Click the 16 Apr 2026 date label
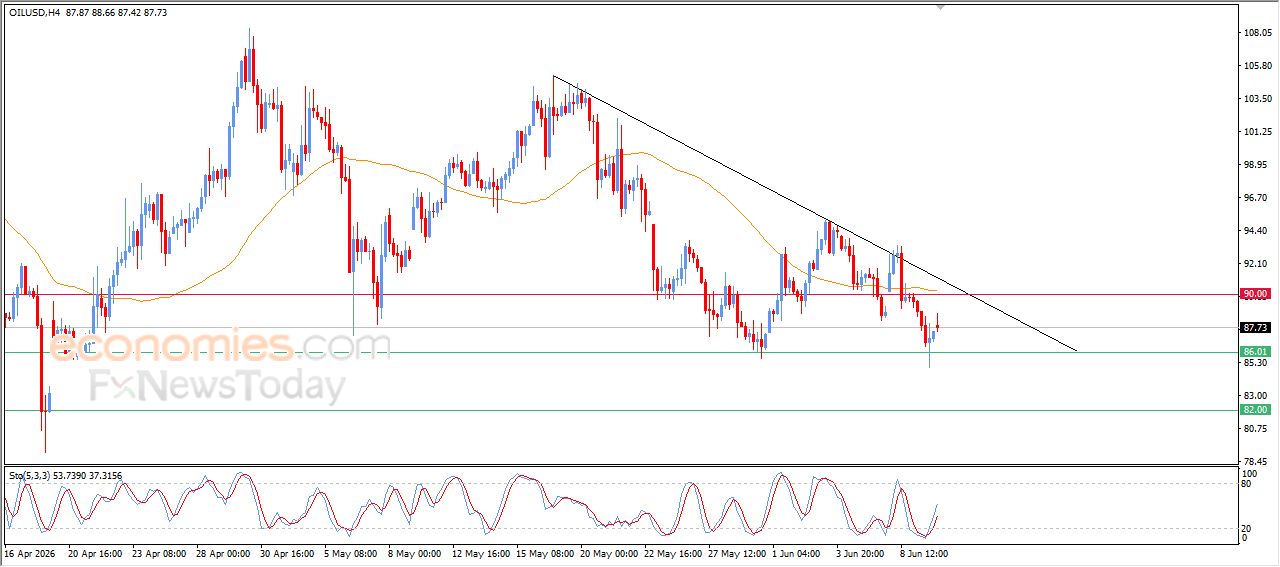The width and height of the screenshot is (1280, 567). pyautogui.click(x=31, y=552)
